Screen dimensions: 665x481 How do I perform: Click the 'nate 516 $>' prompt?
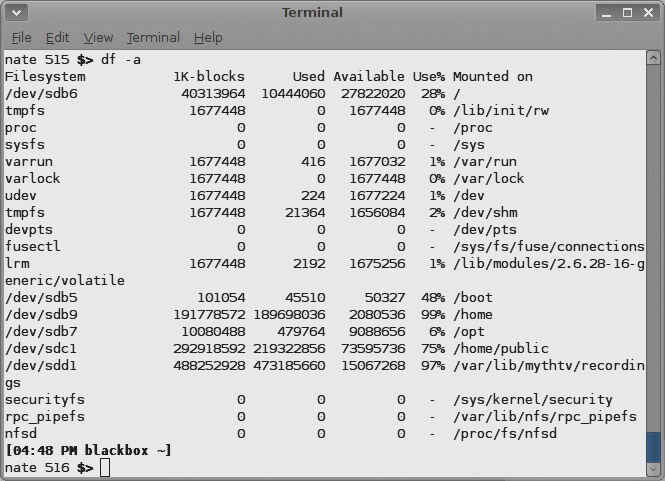pos(49,467)
